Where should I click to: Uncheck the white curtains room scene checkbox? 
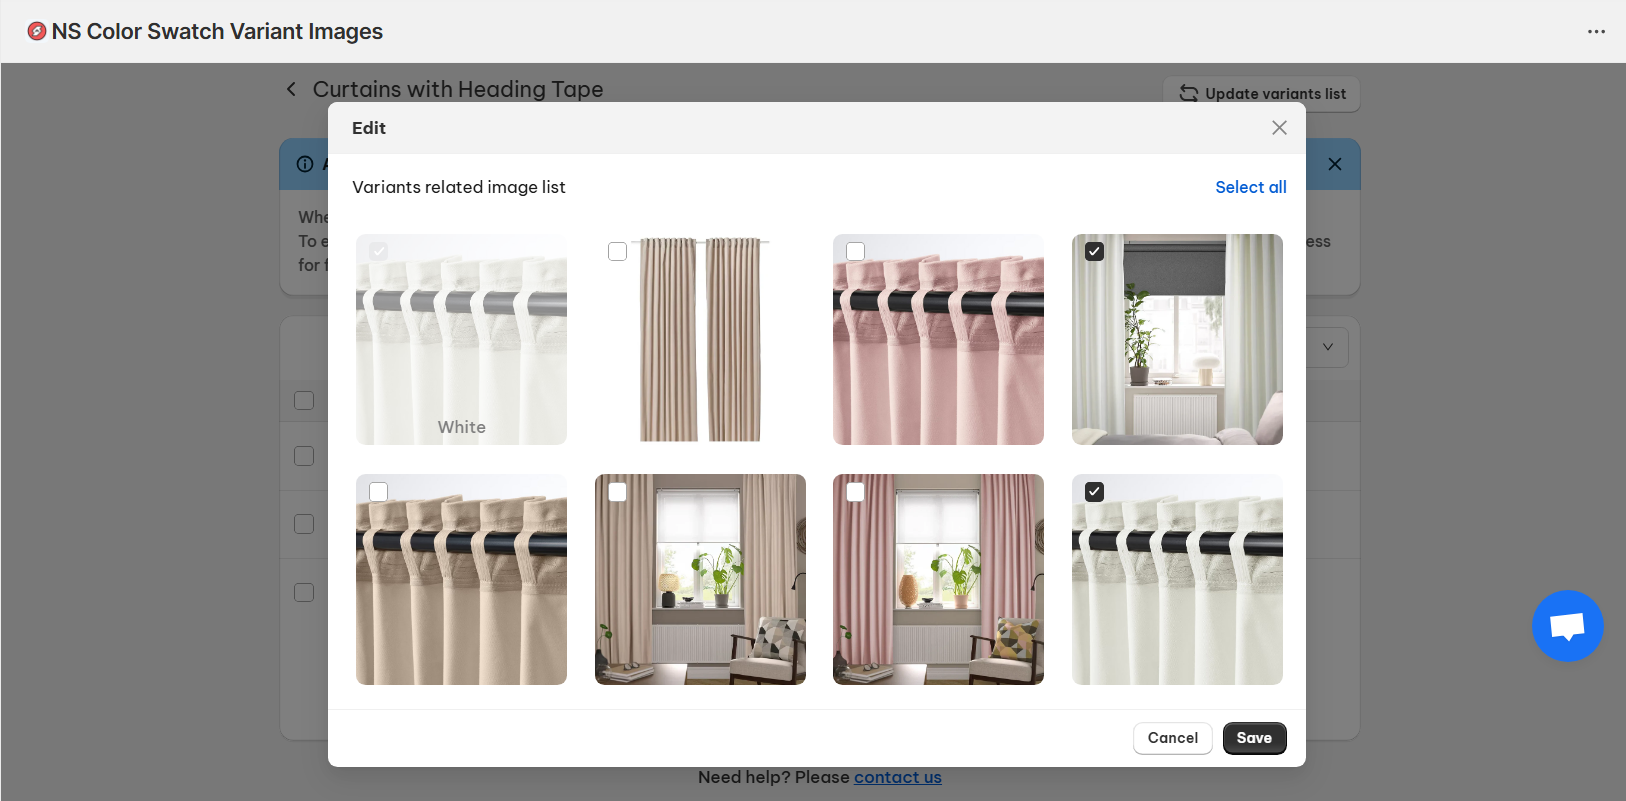[x=1094, y=252]
